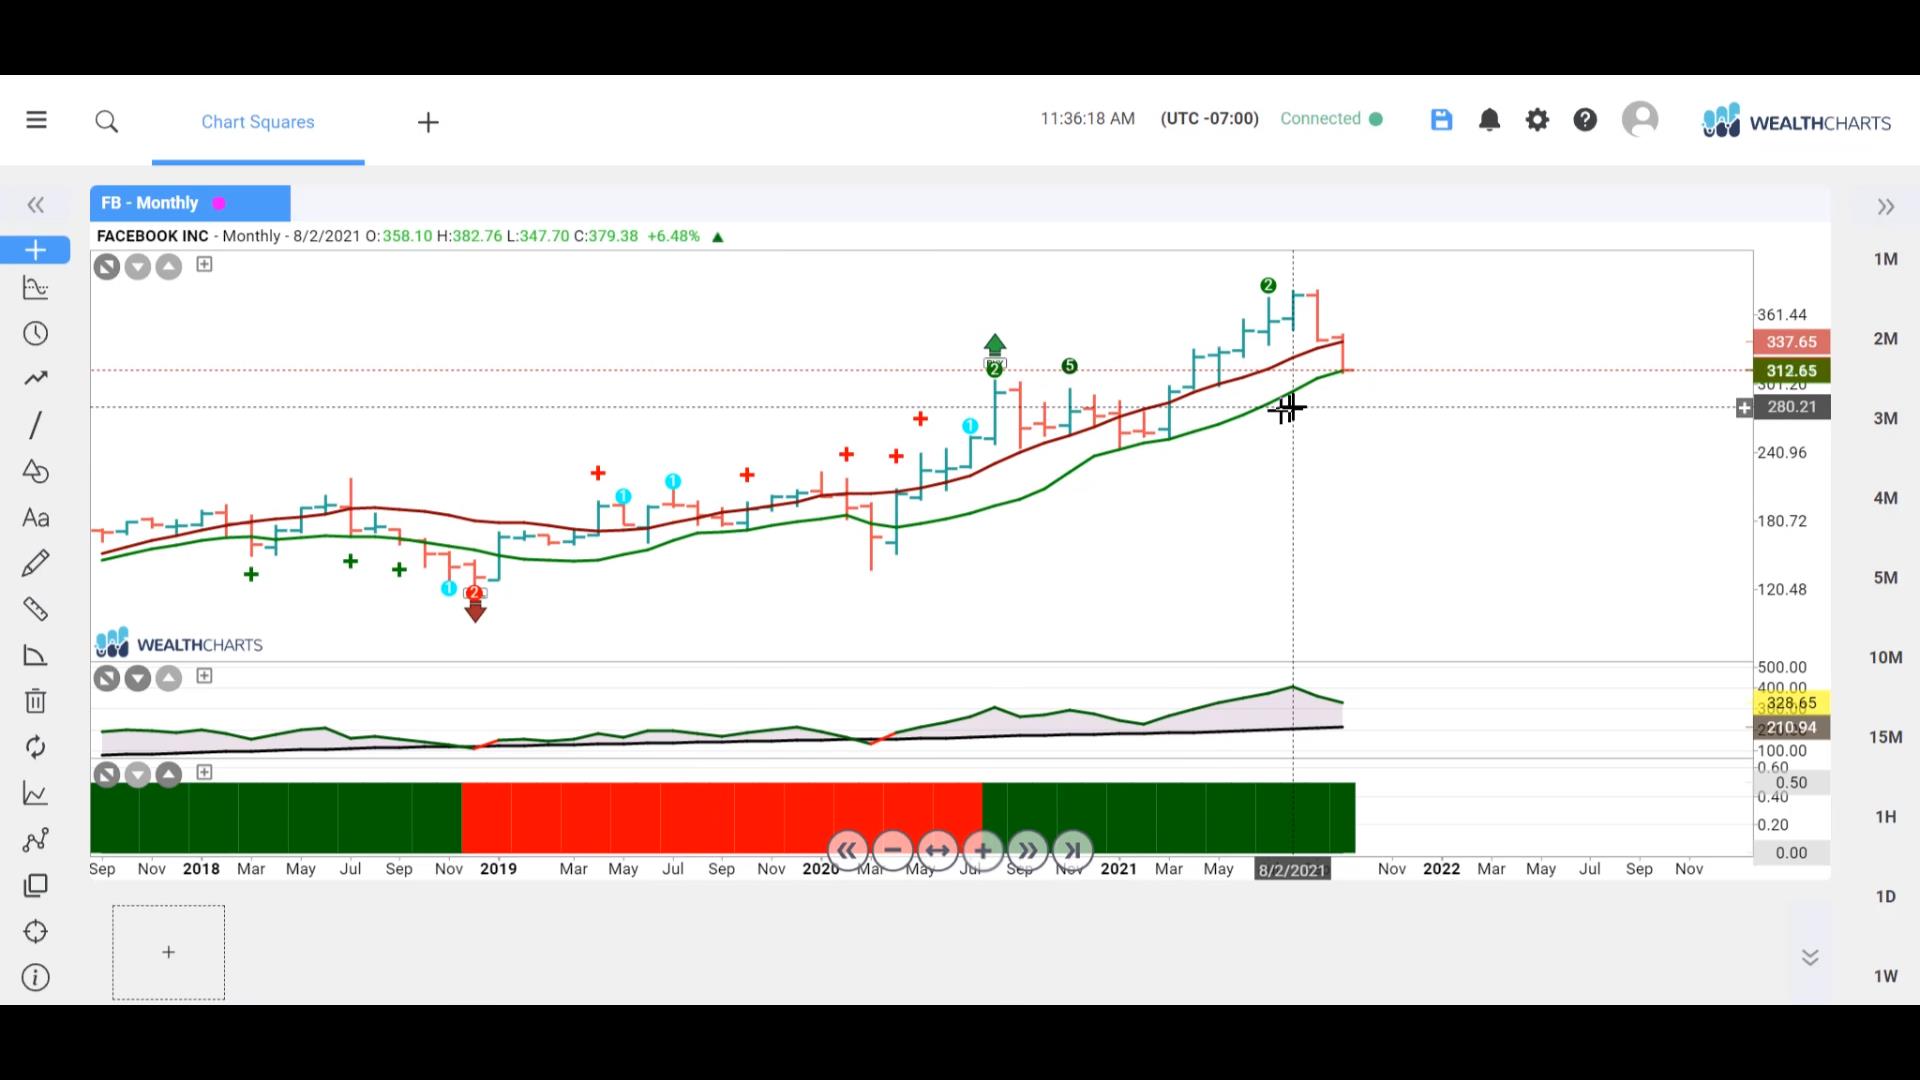Select the 1H timeframe
Viewport: 1920px width, 1080px height.
(x=1885, y=817)
